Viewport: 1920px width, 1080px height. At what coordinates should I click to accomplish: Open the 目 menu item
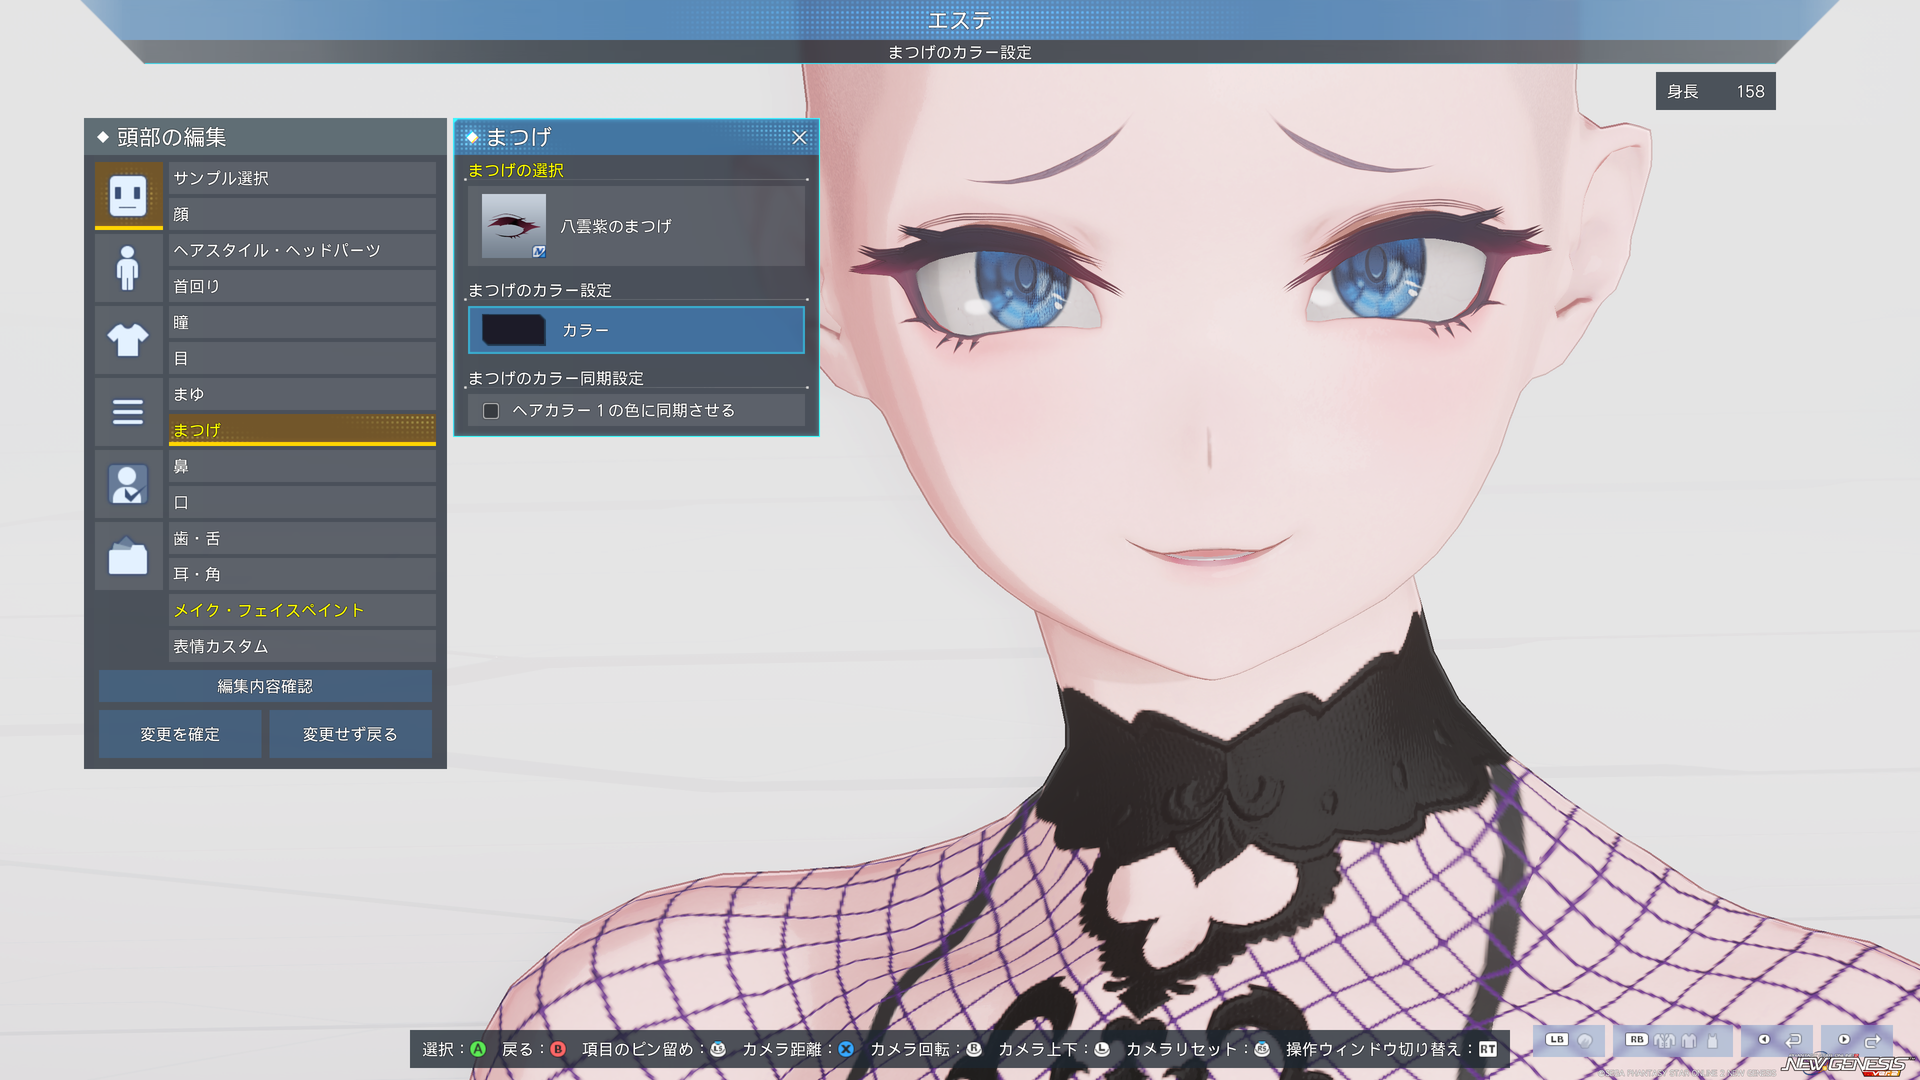[x=302, y=358]
